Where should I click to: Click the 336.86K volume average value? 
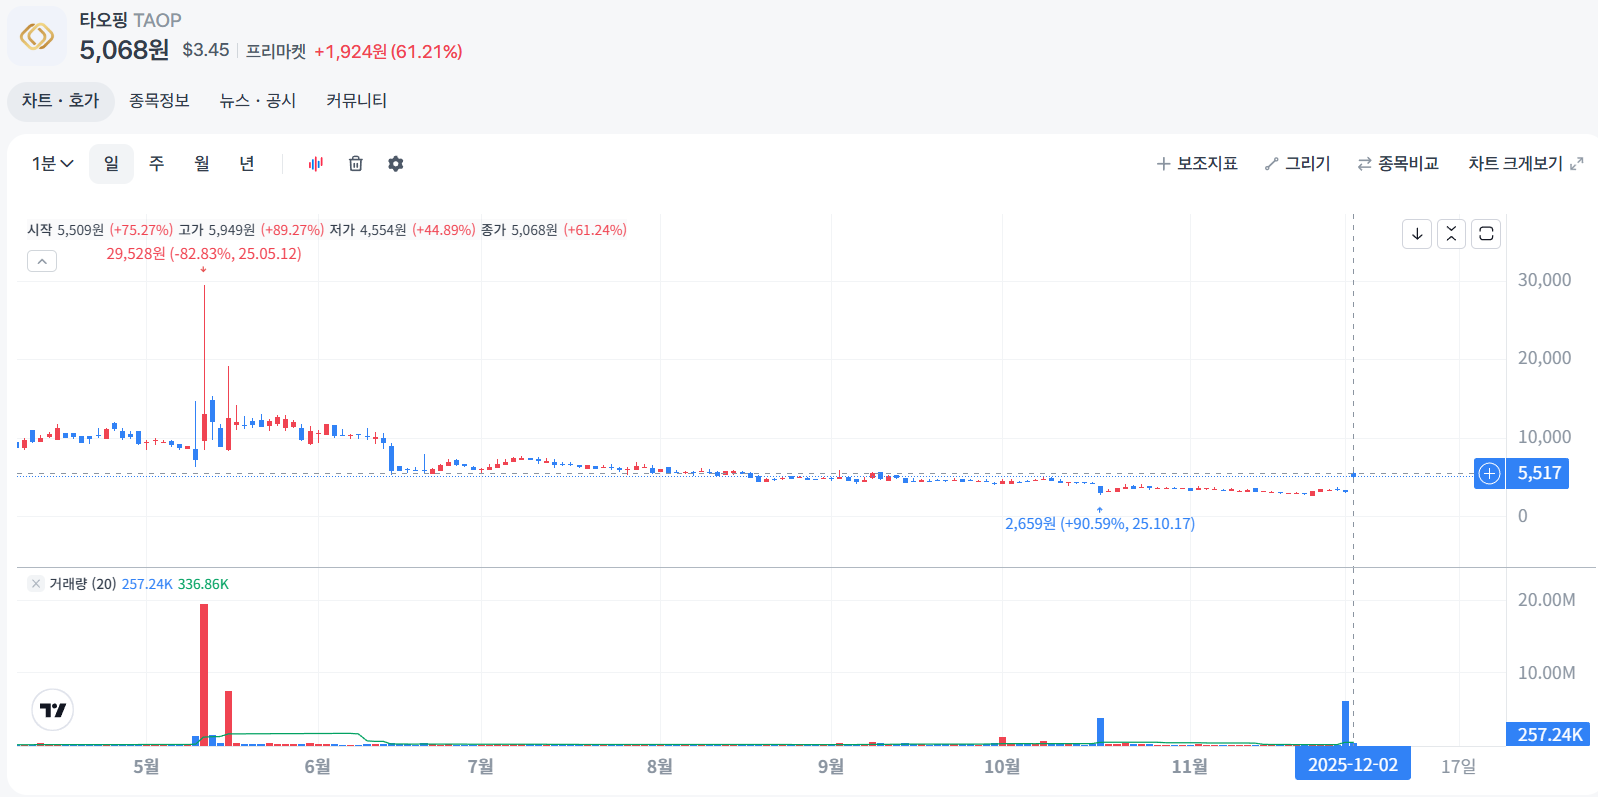(203, 584)
